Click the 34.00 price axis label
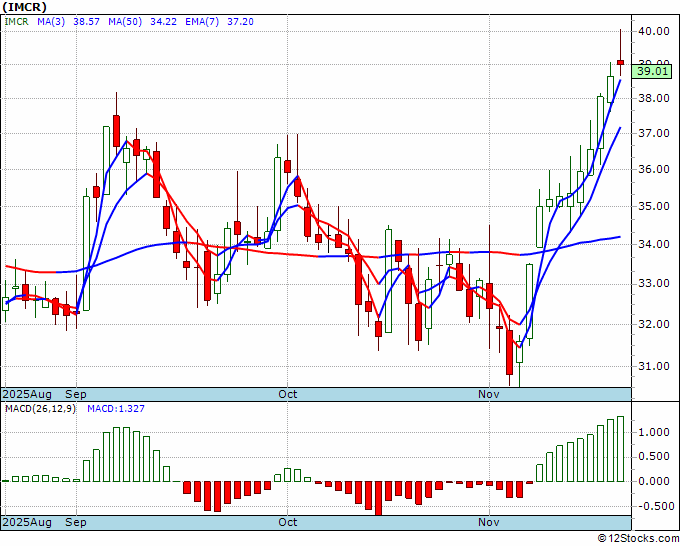This screenshot has height=546, width=680. (654, 245)
